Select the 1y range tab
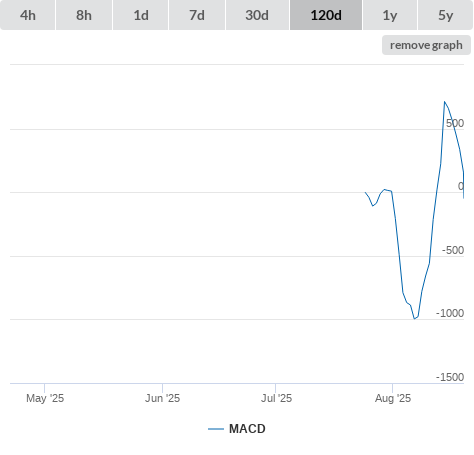Viewport: 474px width, 455px height. [x=390, y=15]
